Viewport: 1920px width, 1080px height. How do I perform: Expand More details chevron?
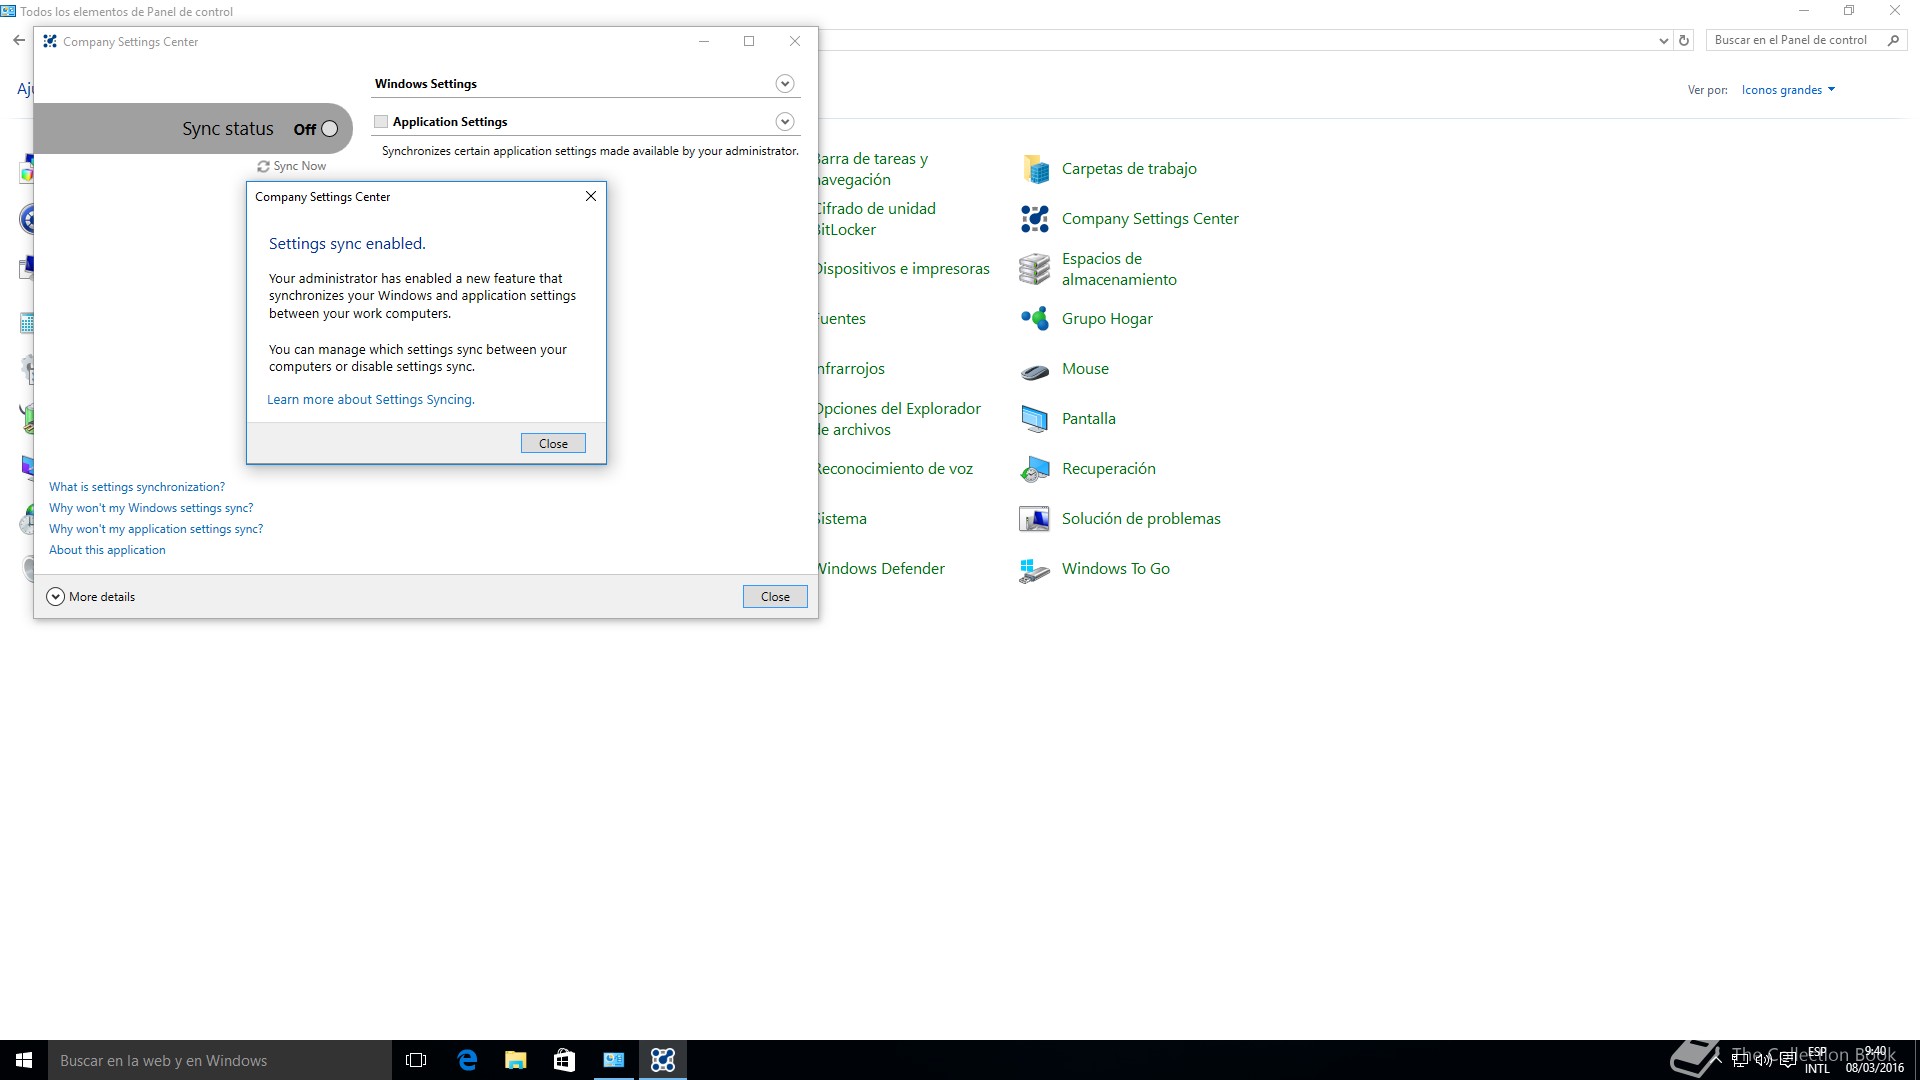[x=55, y=597]
